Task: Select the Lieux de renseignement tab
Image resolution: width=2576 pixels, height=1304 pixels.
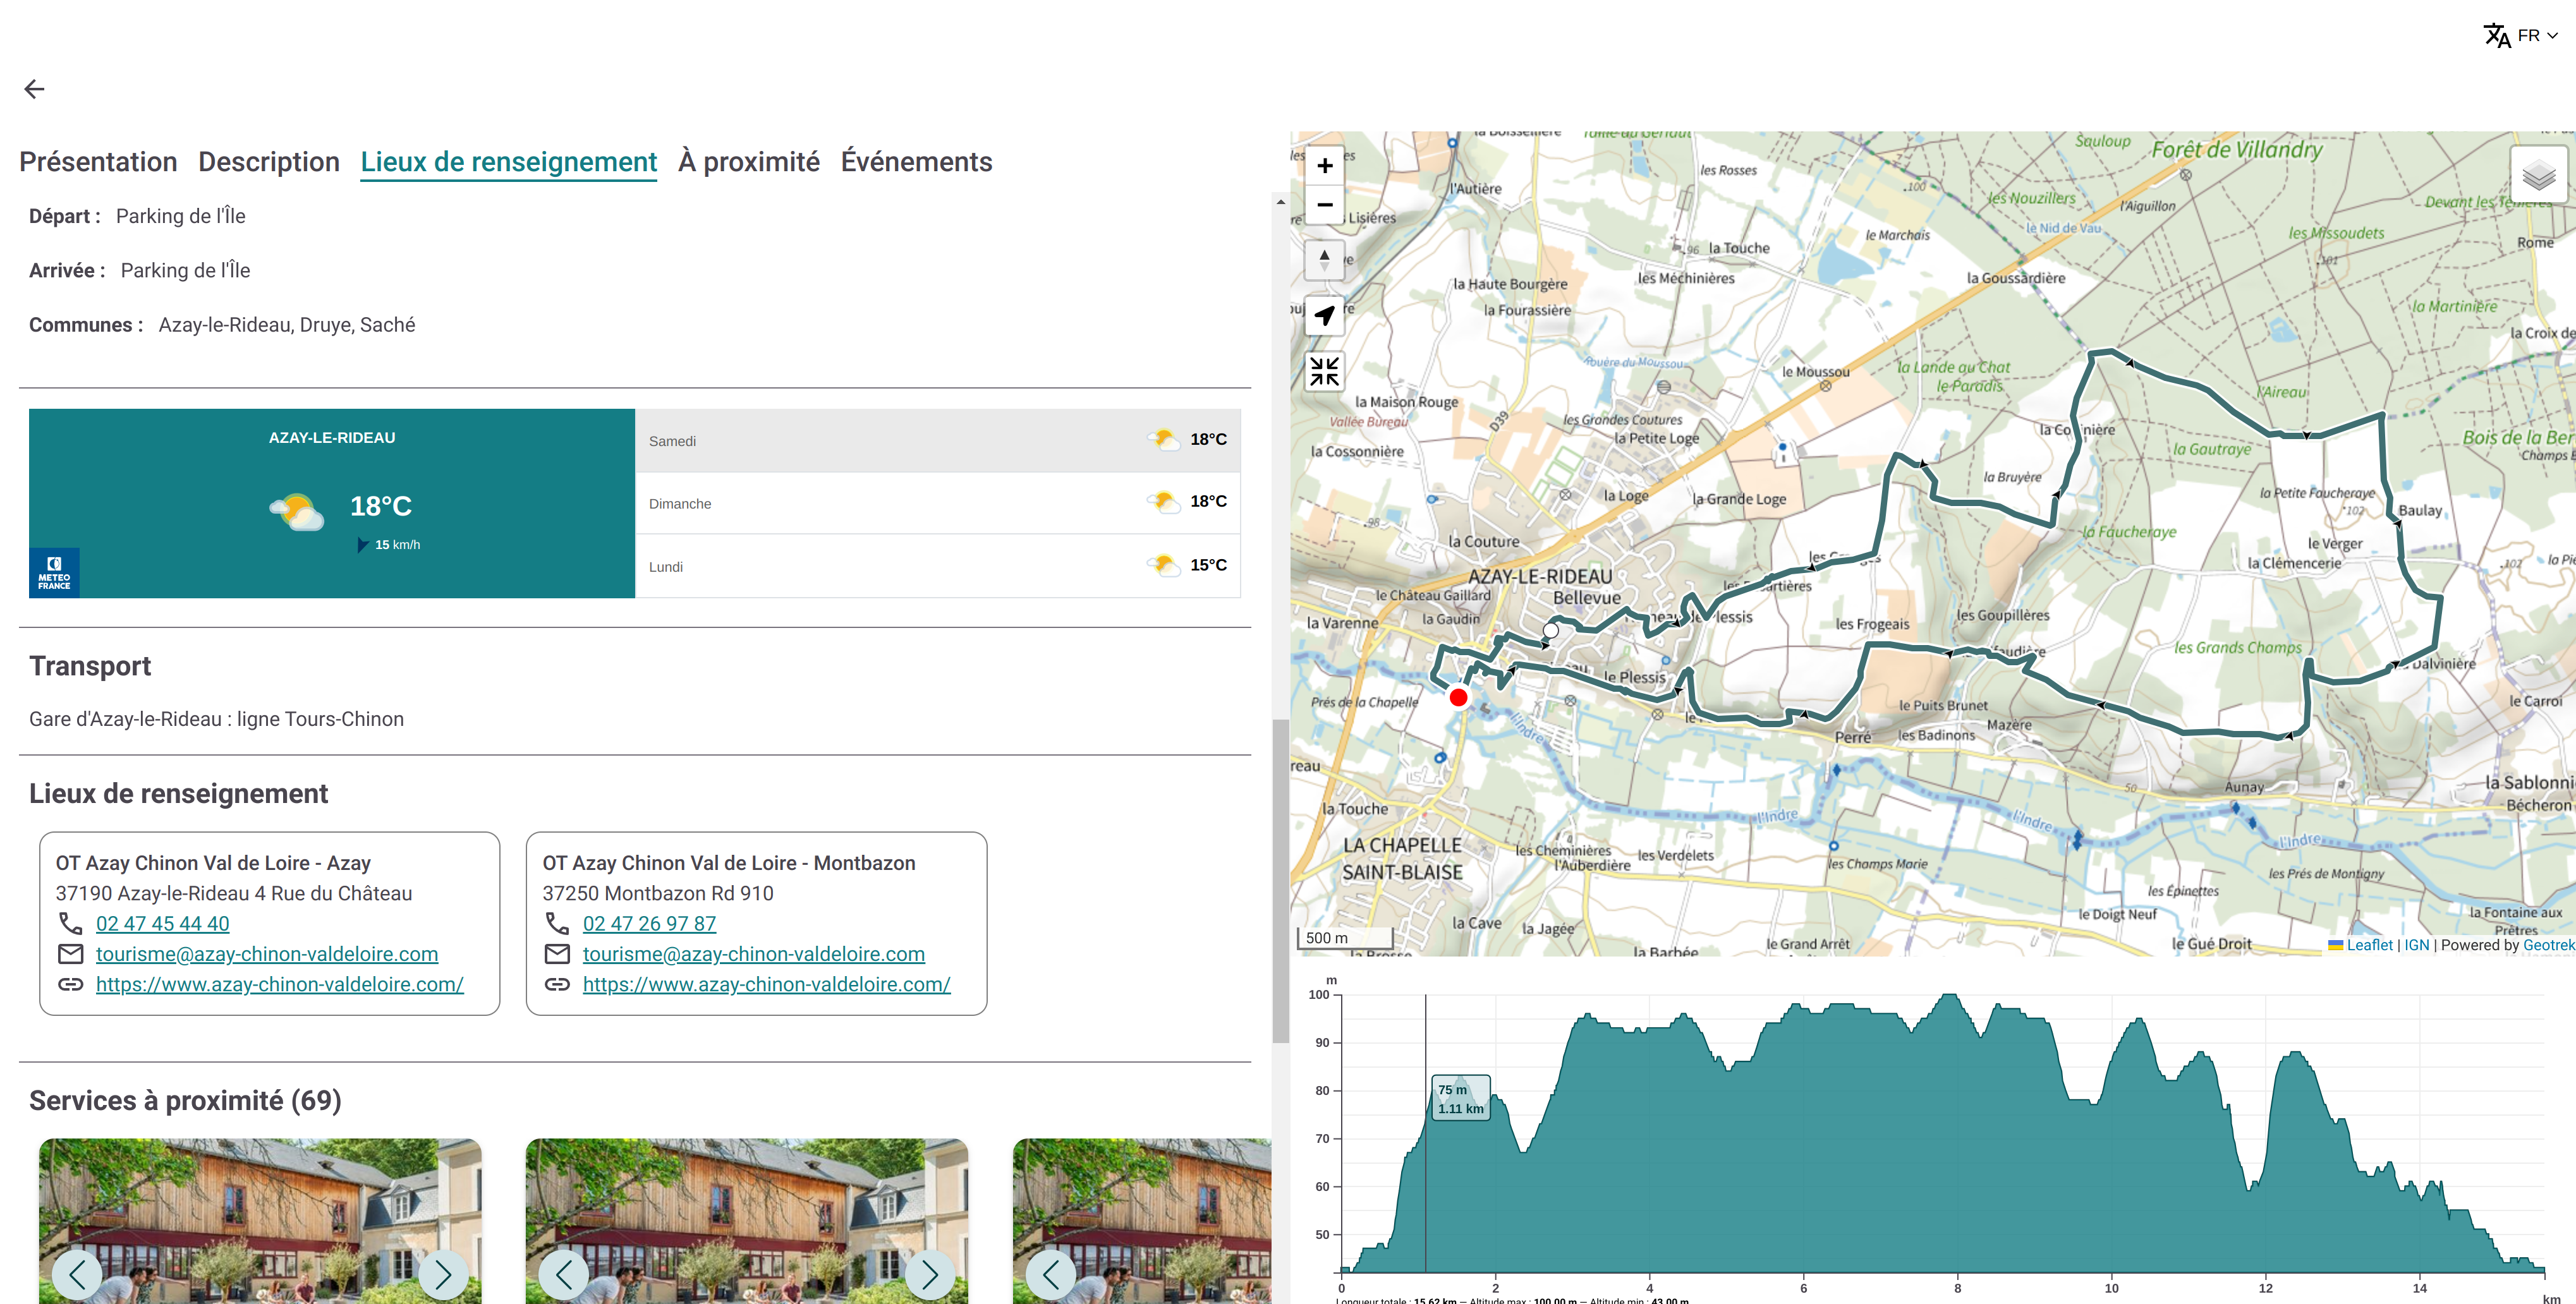Action: [x=509, y=162]
